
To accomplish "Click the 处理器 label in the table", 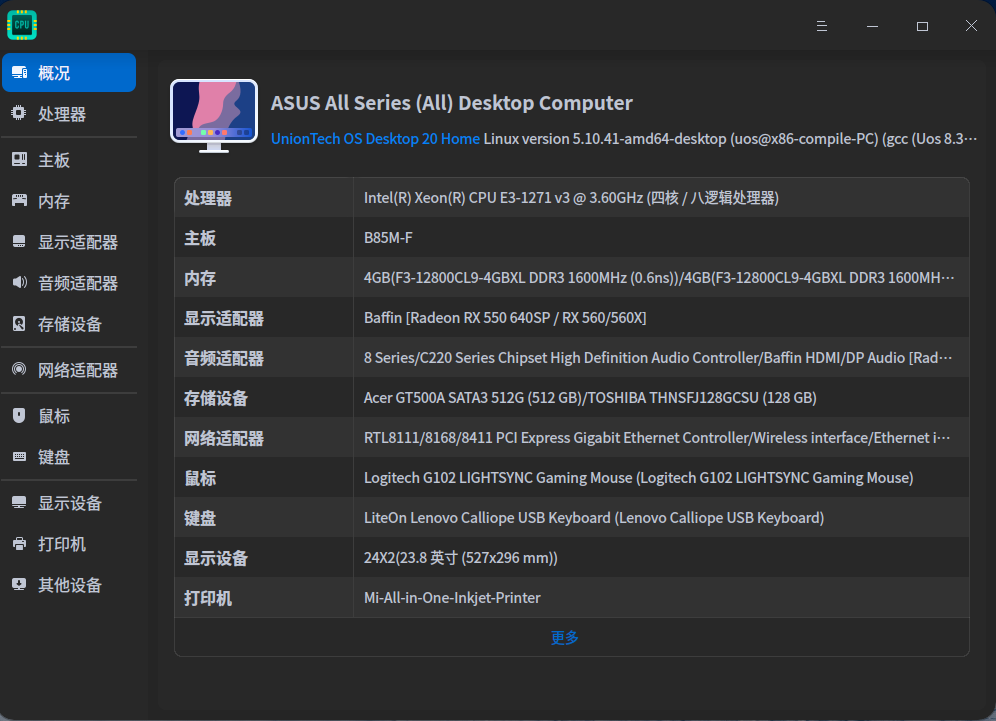I will pyautogui.click(x=208, y=198).
